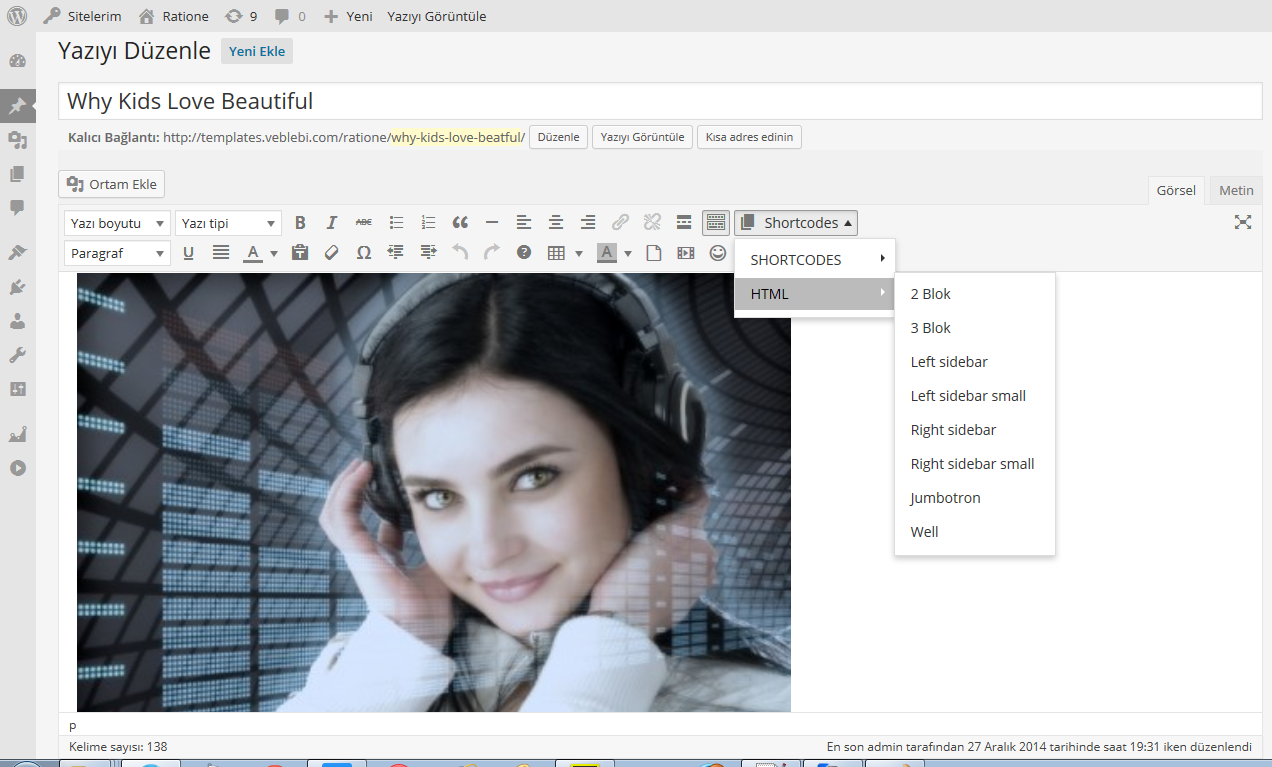
Task: Justify the text alignment
Action: point(221,253)
